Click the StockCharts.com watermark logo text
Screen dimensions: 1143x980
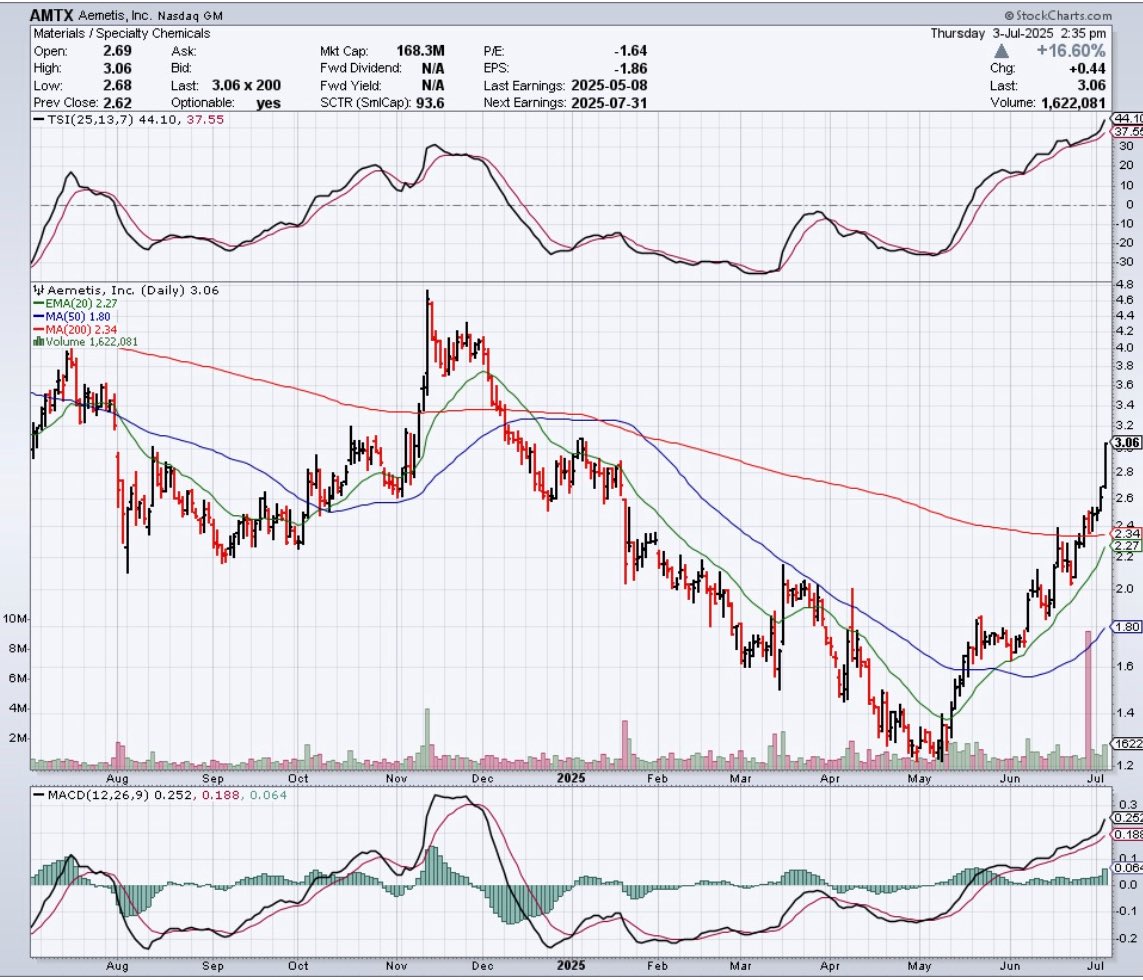(1058, 15)
